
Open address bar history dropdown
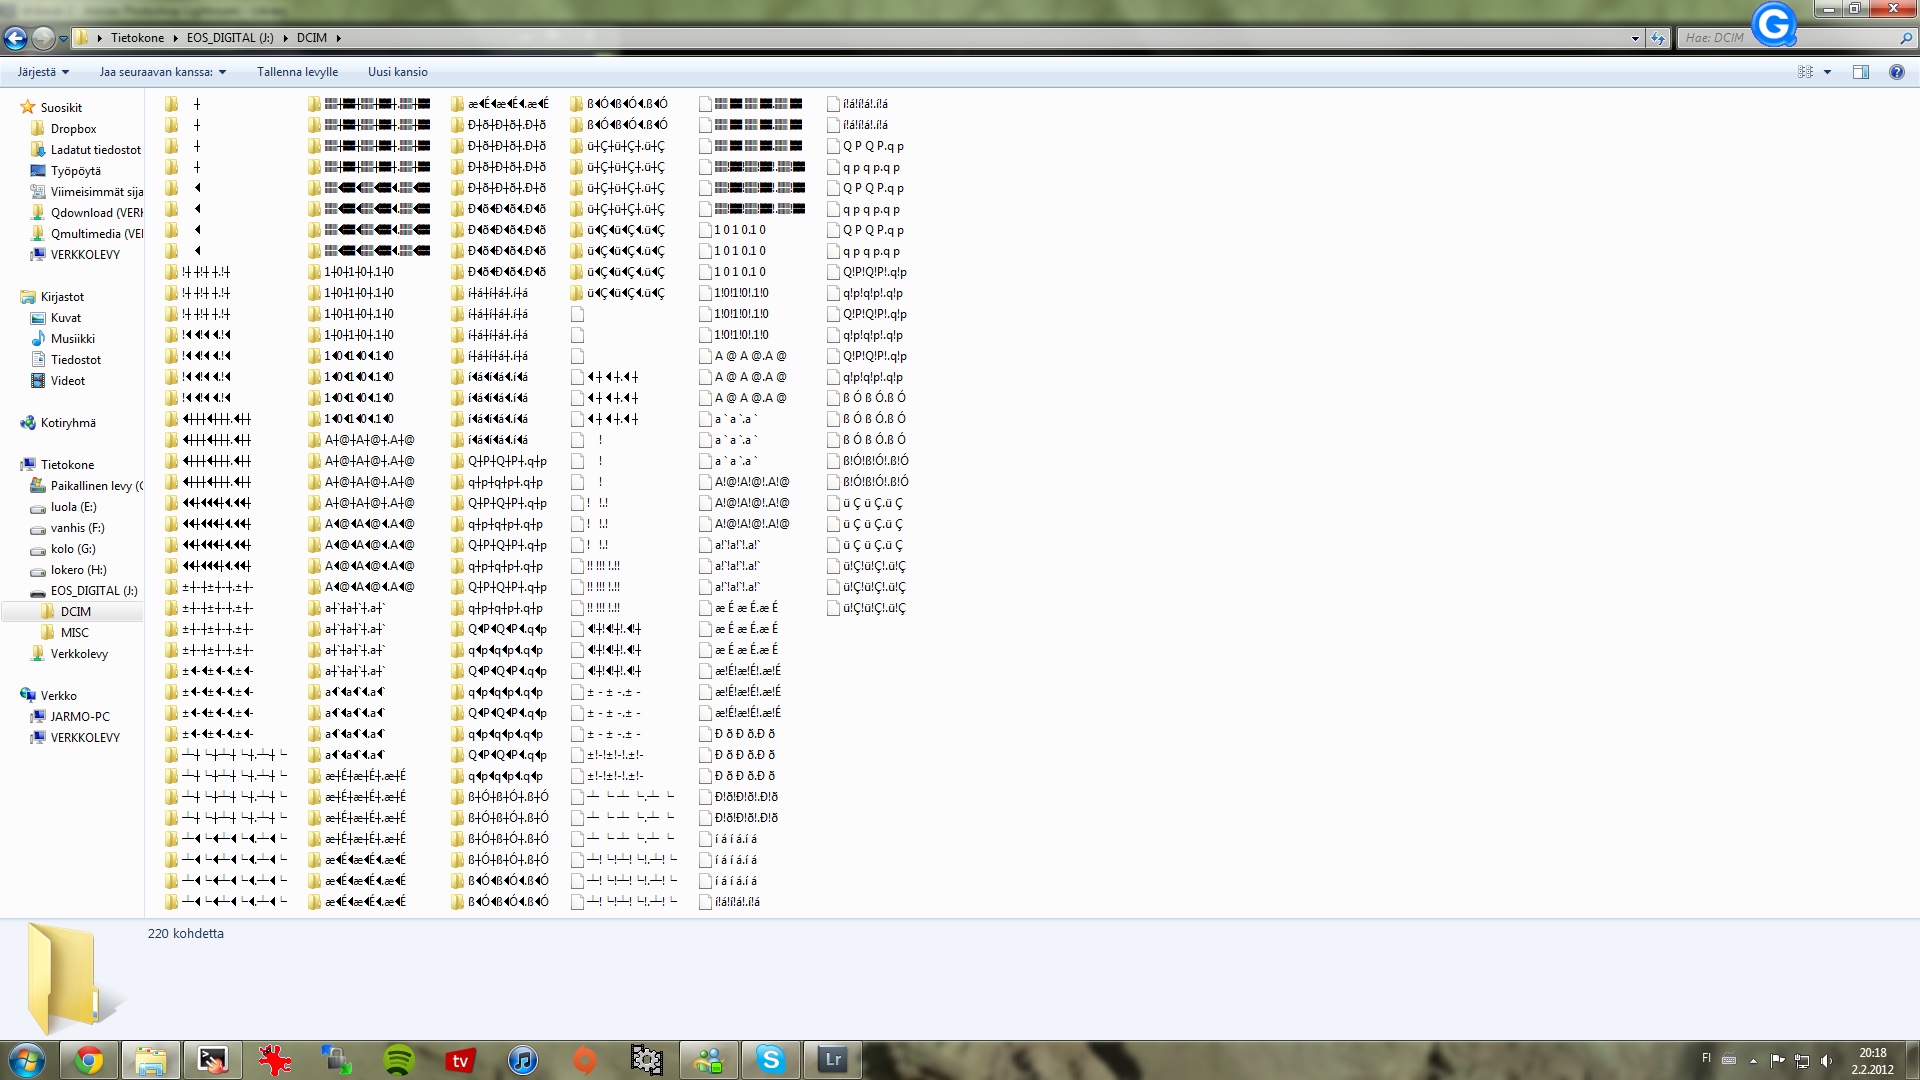click(1635, 38)
